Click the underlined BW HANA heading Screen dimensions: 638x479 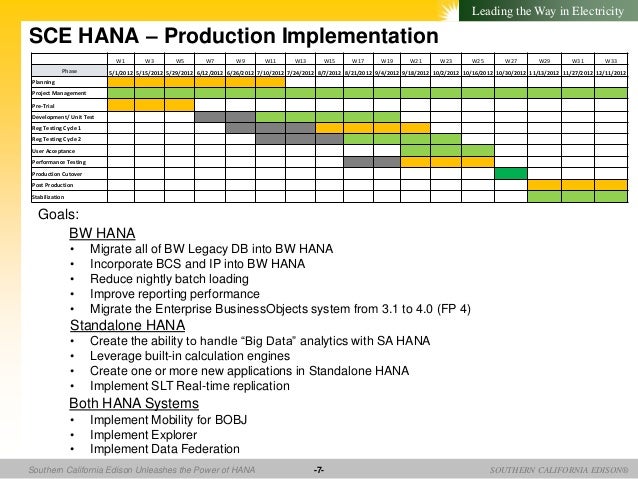click(x=102, y=233)
